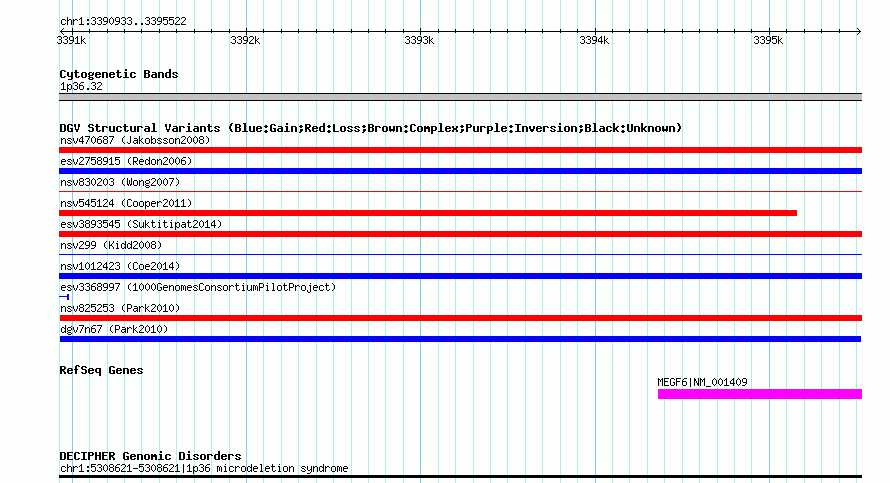Open the MEGF6 NM_001409 magenta gene bar

(x=760, y=394)
